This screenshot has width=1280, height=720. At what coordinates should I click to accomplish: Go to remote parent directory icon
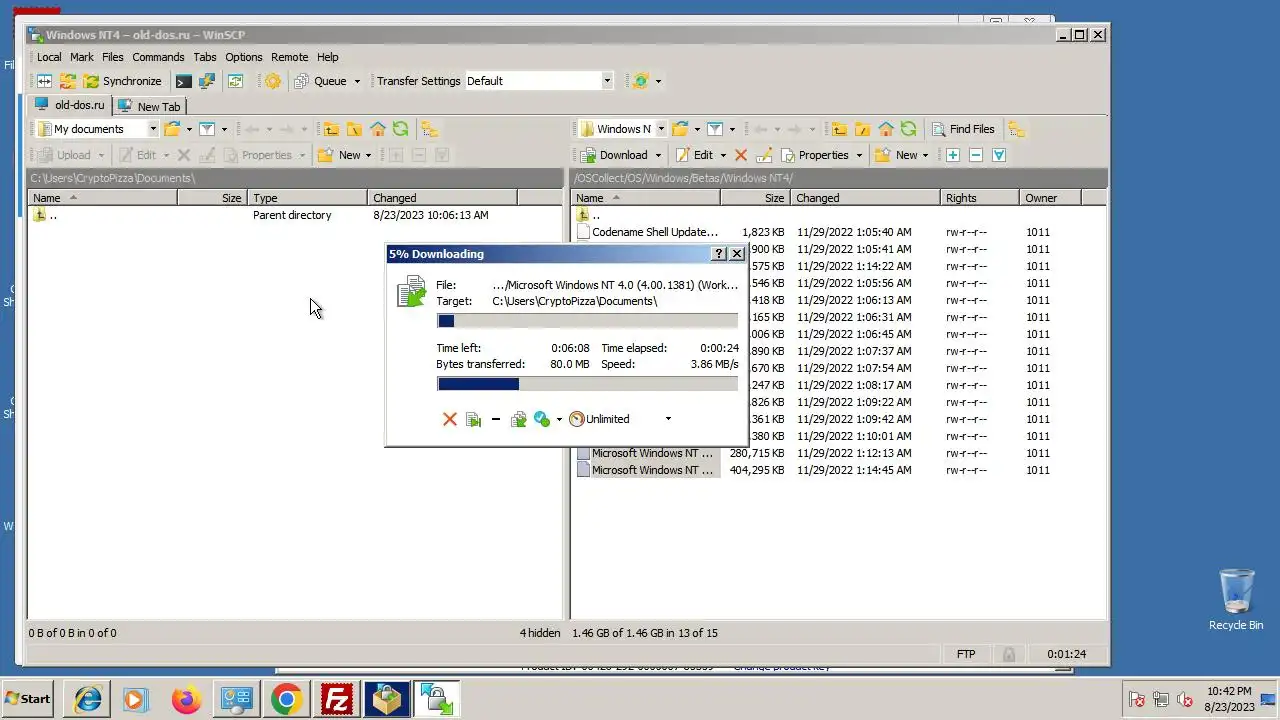(x=839, y=129)
